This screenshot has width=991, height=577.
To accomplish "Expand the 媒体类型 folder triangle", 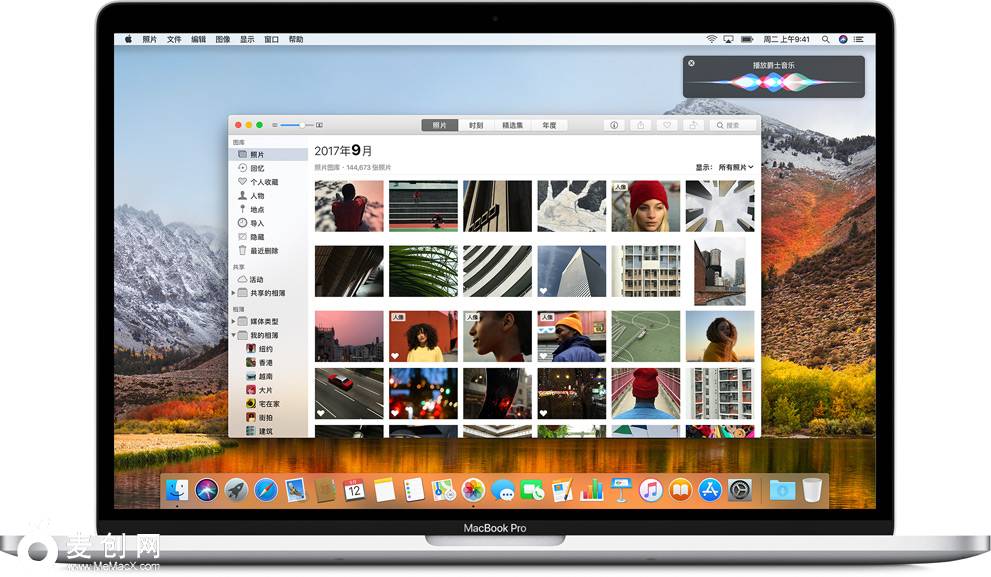I will [x=234, y=321].
